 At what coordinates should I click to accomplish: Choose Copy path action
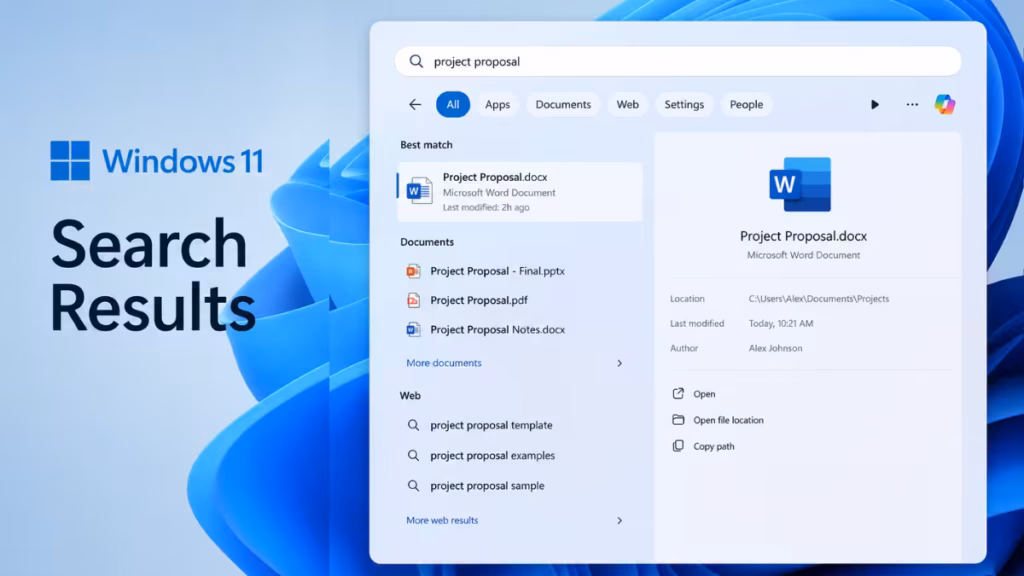(x=713, y=446)
